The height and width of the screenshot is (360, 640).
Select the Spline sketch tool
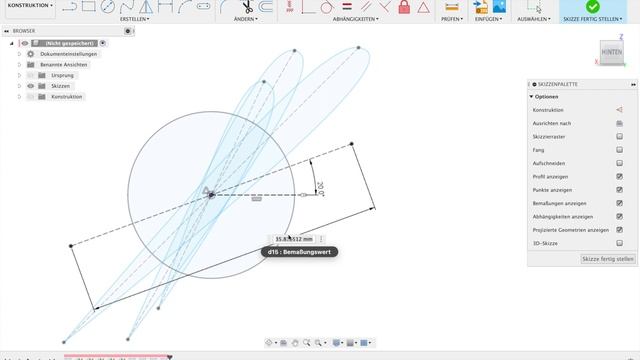[x=127, y=7]
